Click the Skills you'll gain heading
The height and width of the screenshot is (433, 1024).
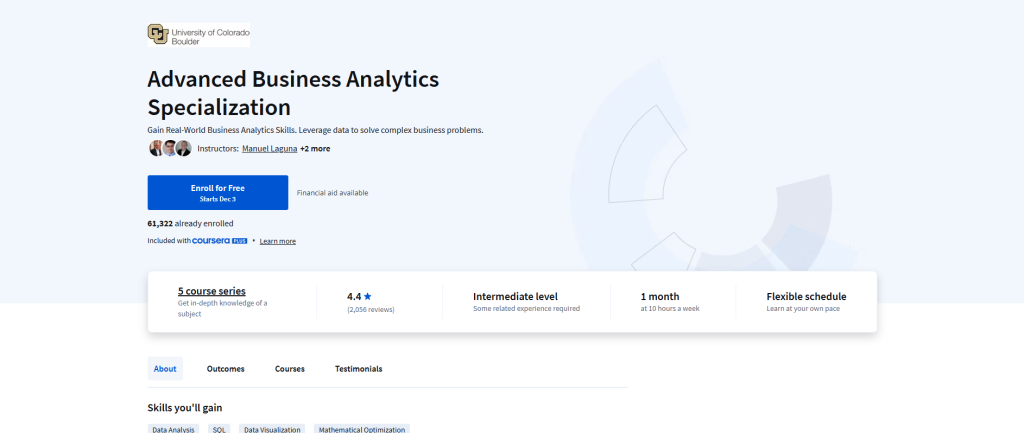(x=185, y=408)
